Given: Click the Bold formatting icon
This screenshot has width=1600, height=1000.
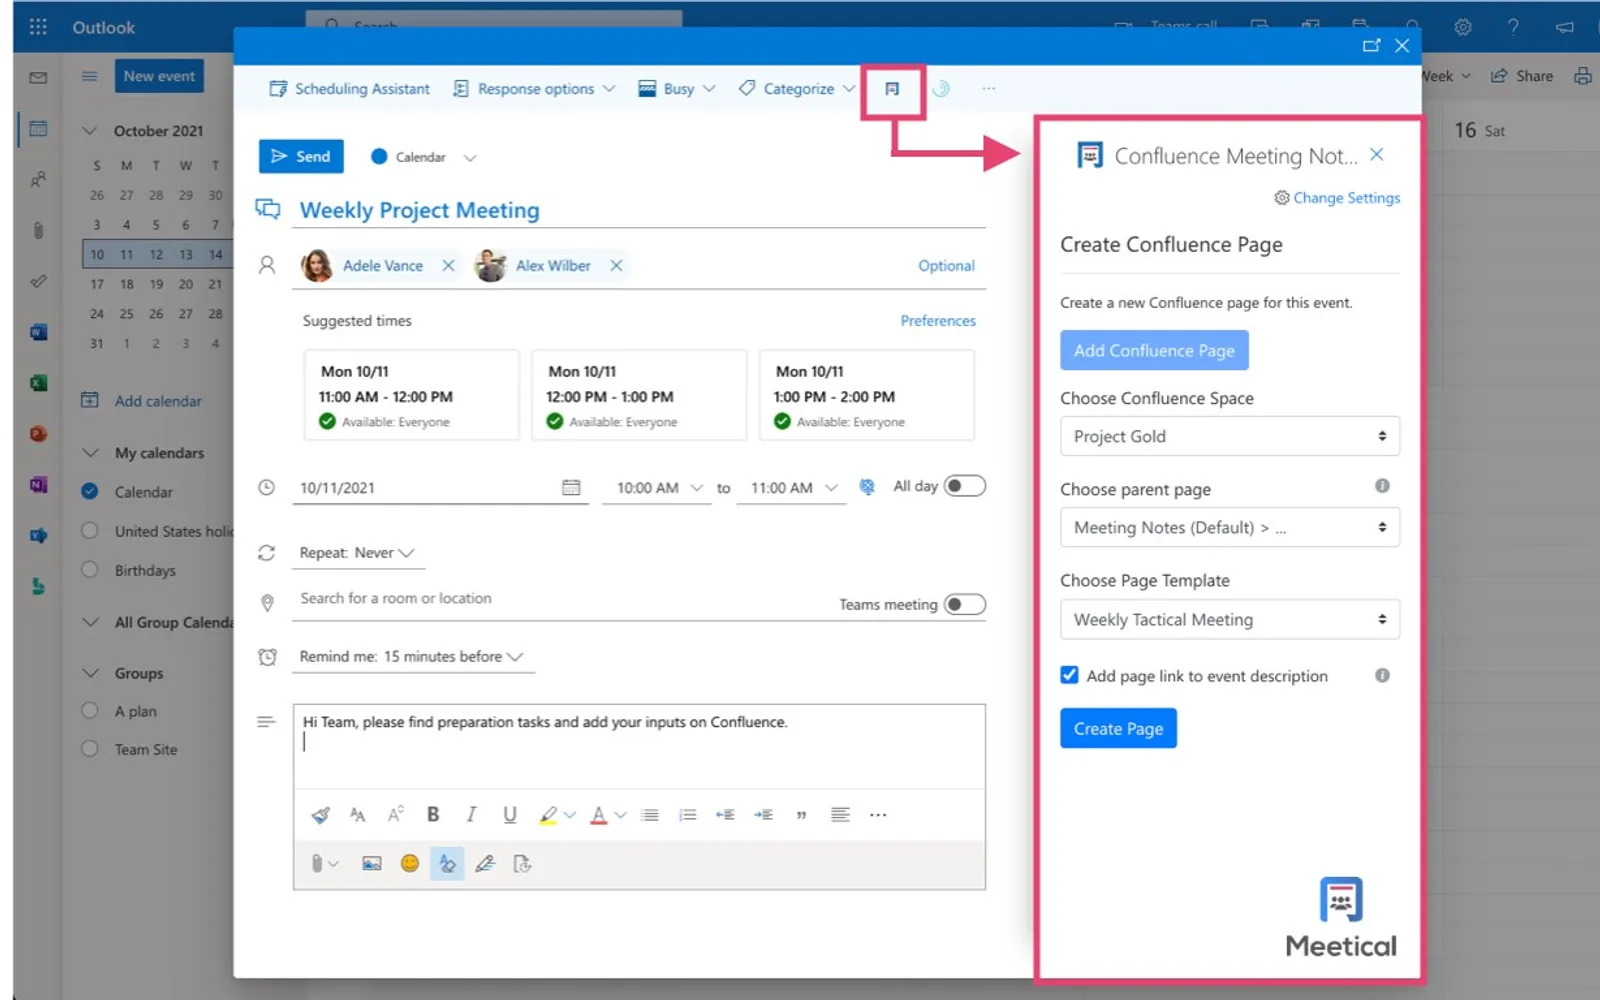Looking at the screenshot, I should pyautogui.click(x=433, y=814).
